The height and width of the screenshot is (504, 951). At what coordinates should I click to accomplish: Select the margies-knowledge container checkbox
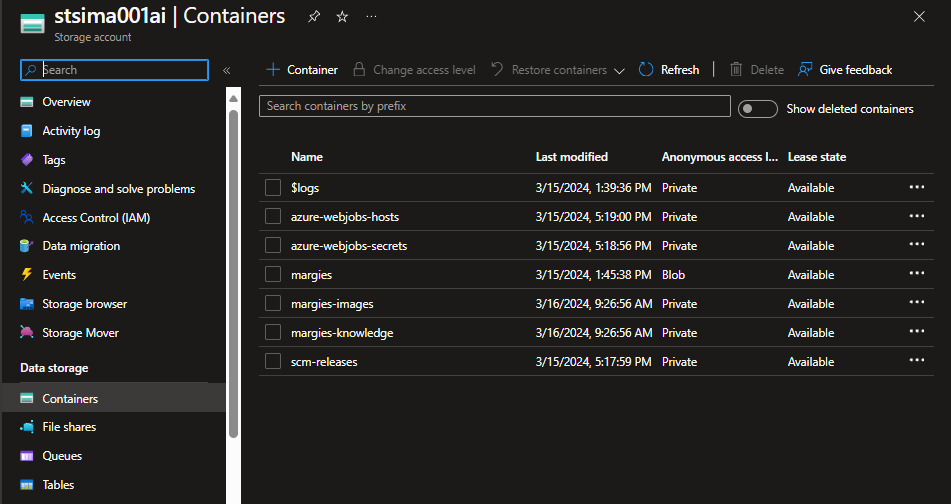(x=273, y=332)
